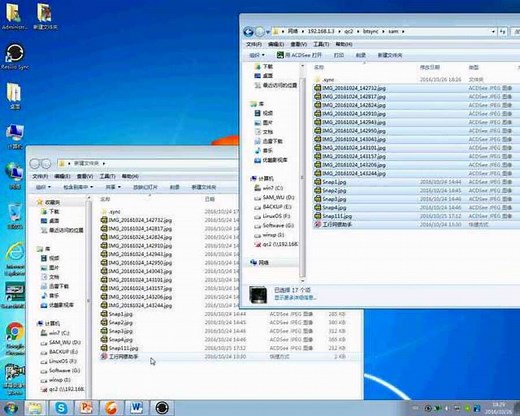This screenshot has height=416, width=520.
Task: Open address bar history dropdown arrow
Action: 493,31
